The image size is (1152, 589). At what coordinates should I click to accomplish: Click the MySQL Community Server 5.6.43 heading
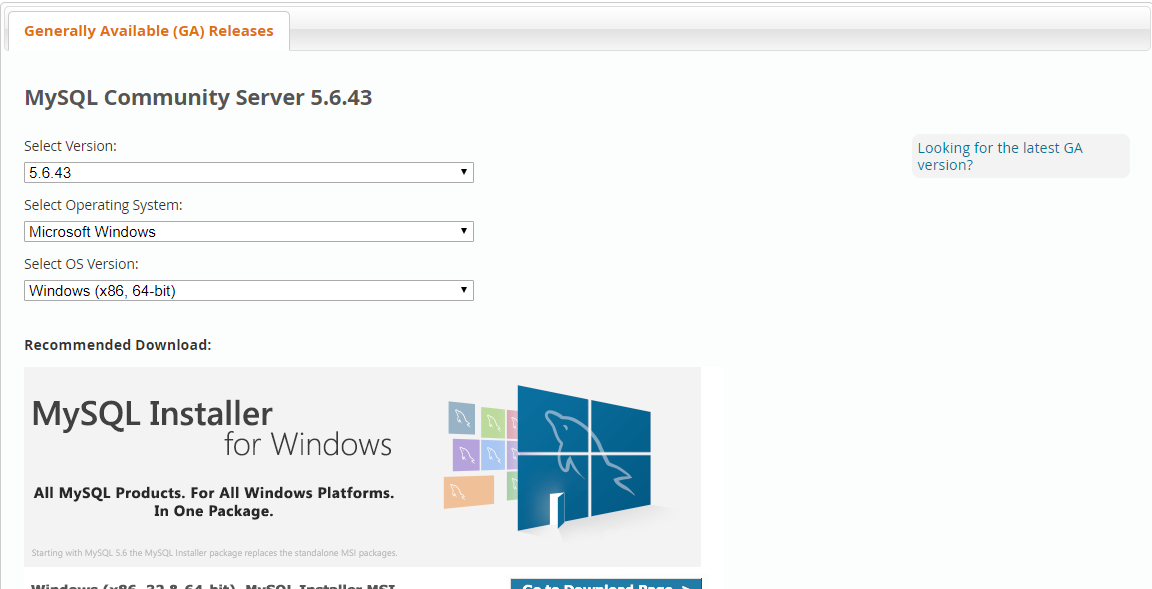(198, 98)
